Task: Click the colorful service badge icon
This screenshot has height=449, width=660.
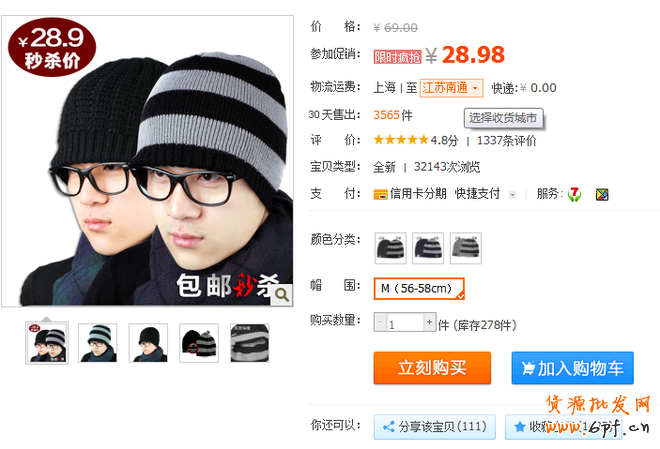Action: pyautogui.click(x=602, y=194)
